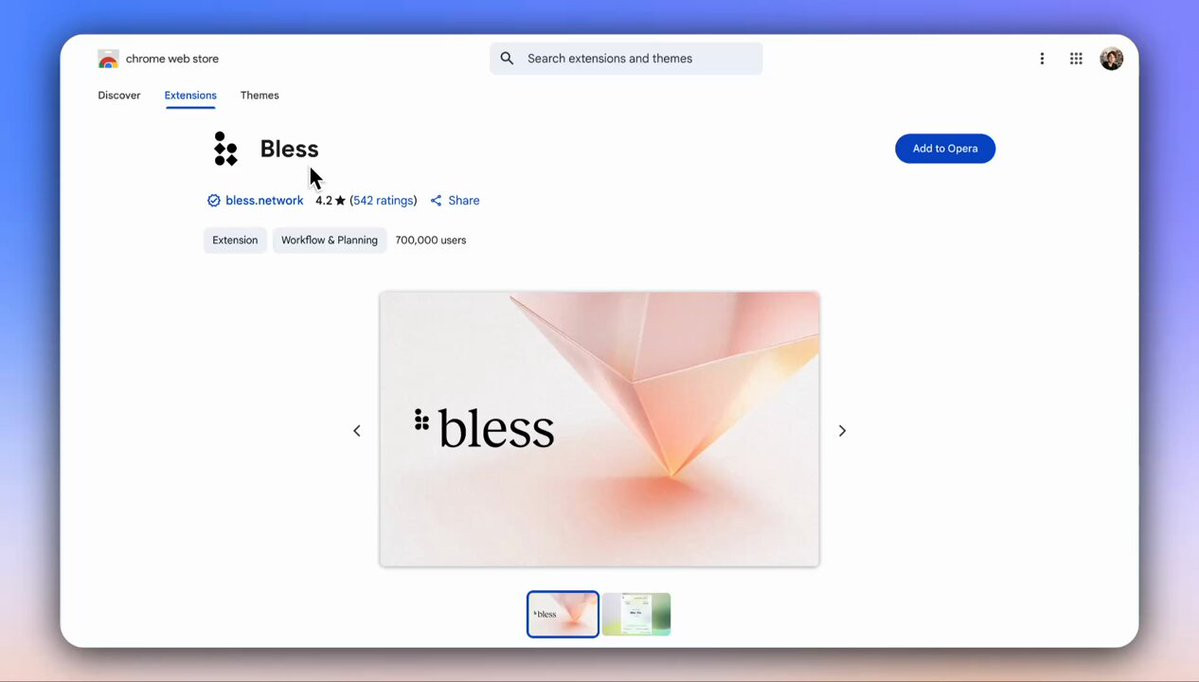Click the rating star icon
This screenshot has height=682, width=1199.
[x=340, y=200]
